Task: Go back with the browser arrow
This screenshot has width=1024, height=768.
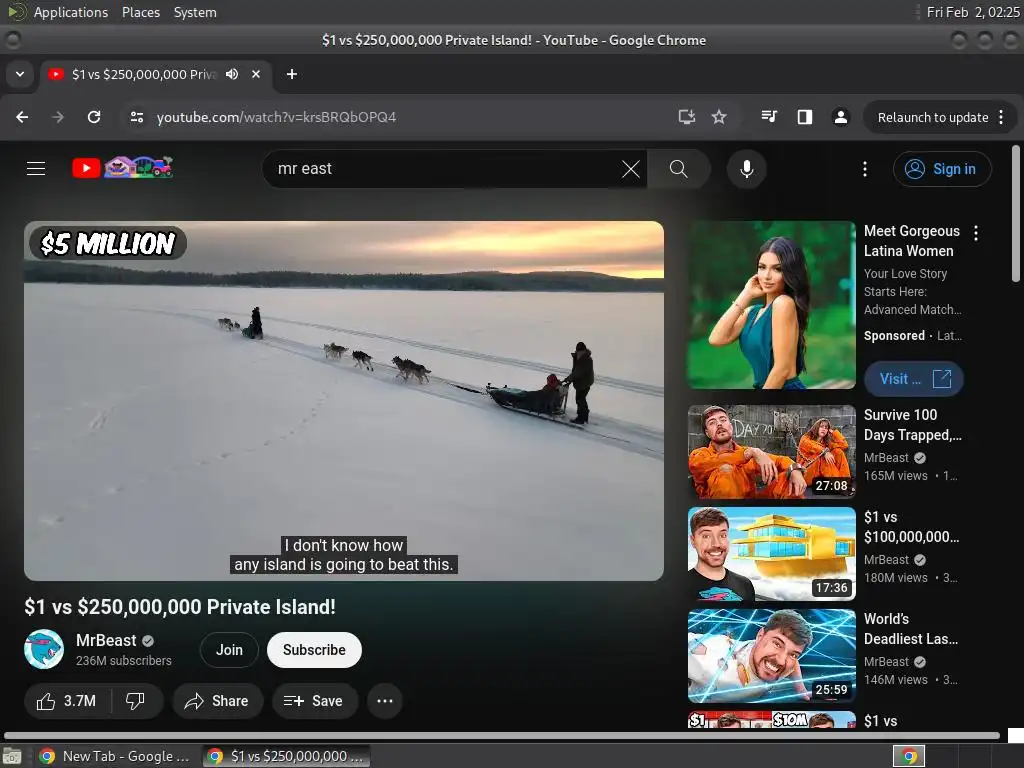Action: 22,117
